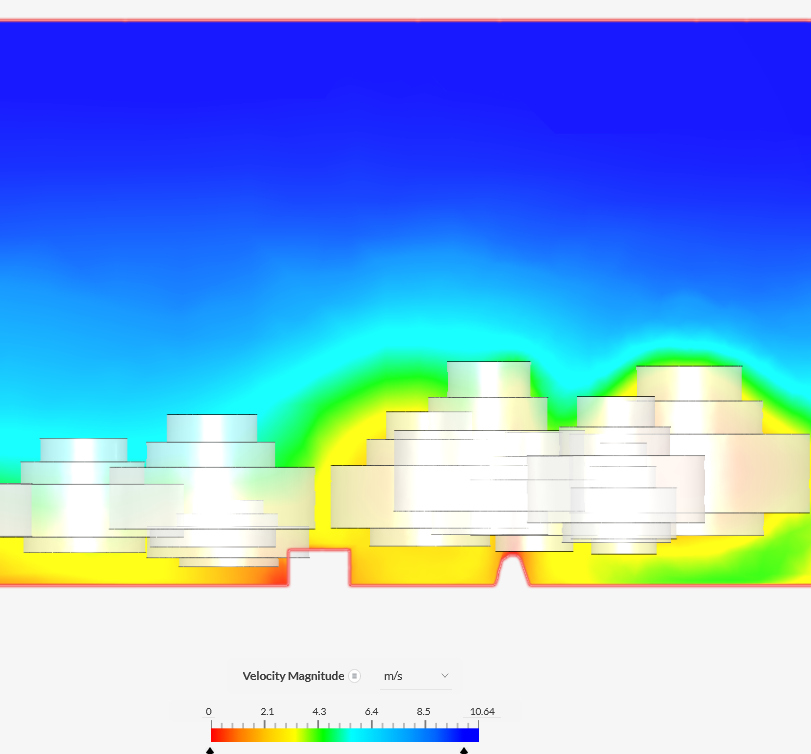Click the small circular badge near the field label

(x=354, y=676)
